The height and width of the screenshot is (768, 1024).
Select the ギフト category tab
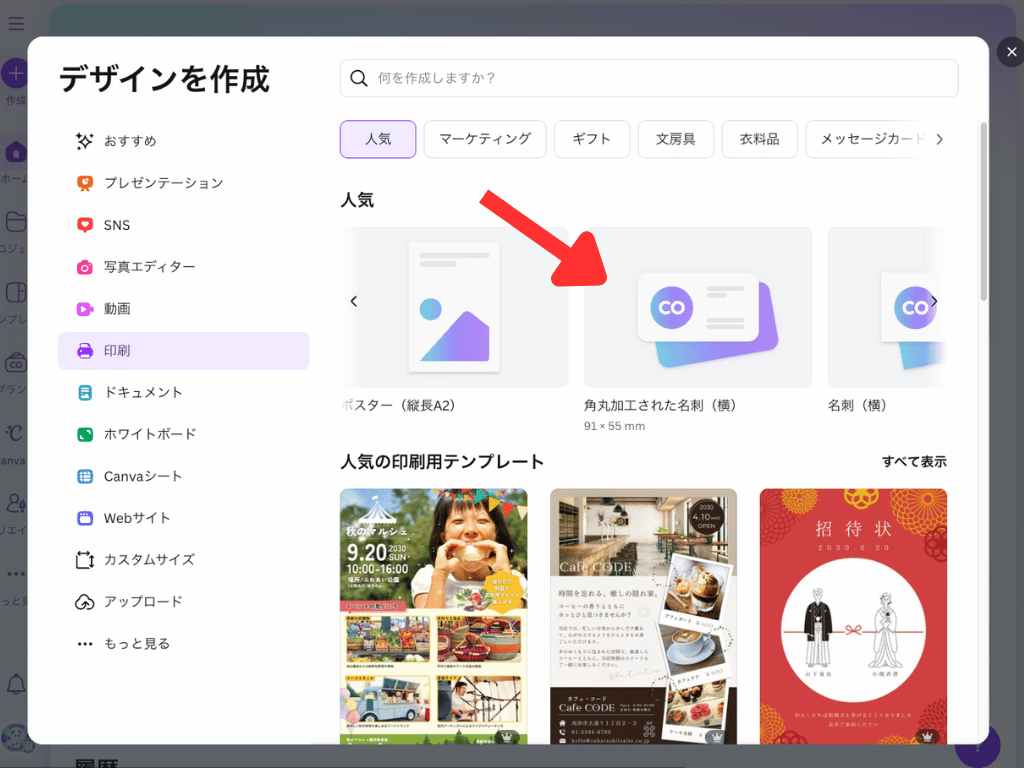[x=592, y=139]
